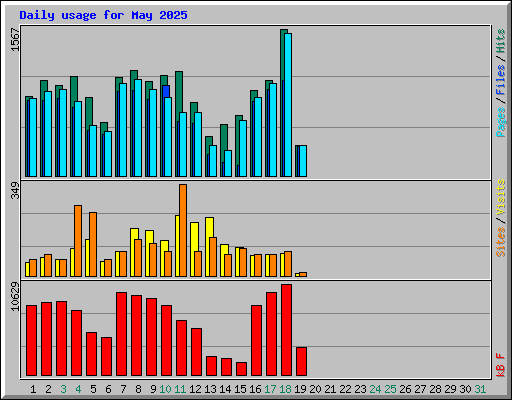
Task: Click the cyan "Pages" legend label
Action: [x=500, y=122]
